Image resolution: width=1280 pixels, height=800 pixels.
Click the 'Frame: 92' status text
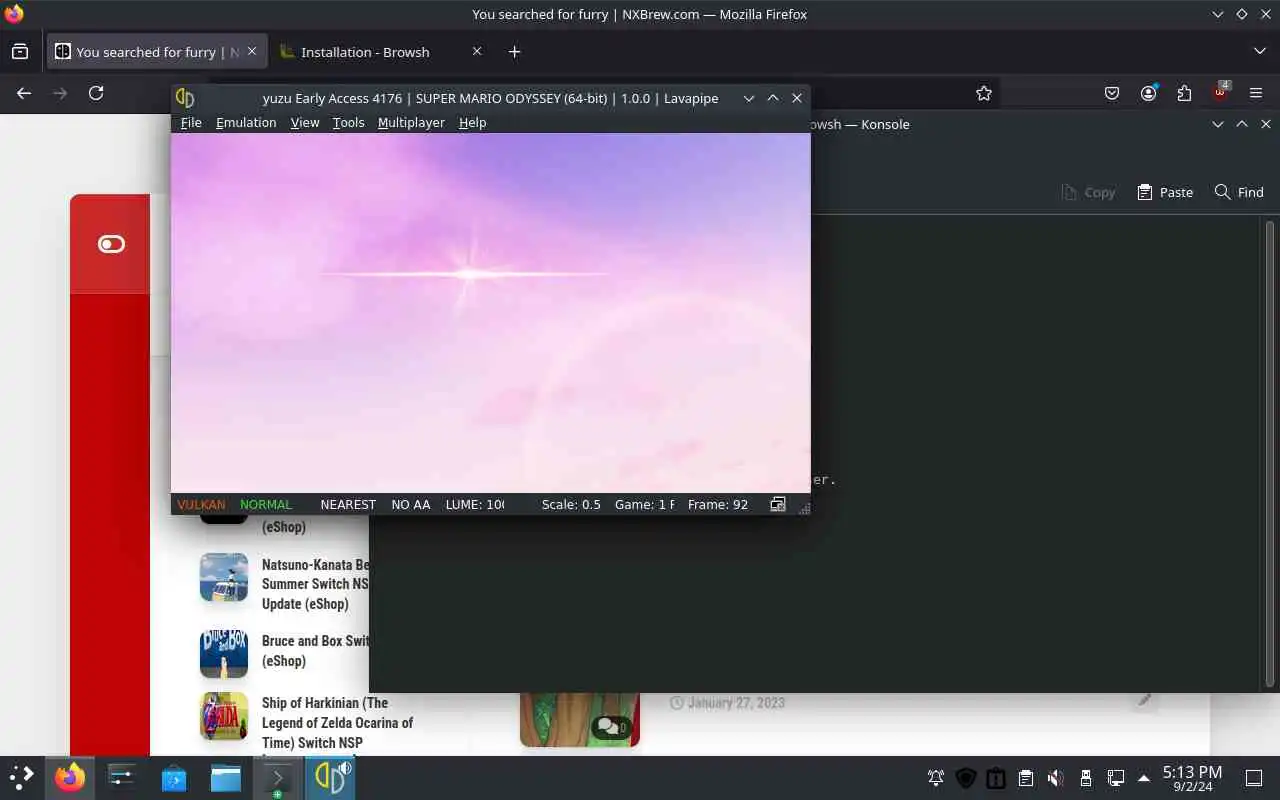coord(718,504)
